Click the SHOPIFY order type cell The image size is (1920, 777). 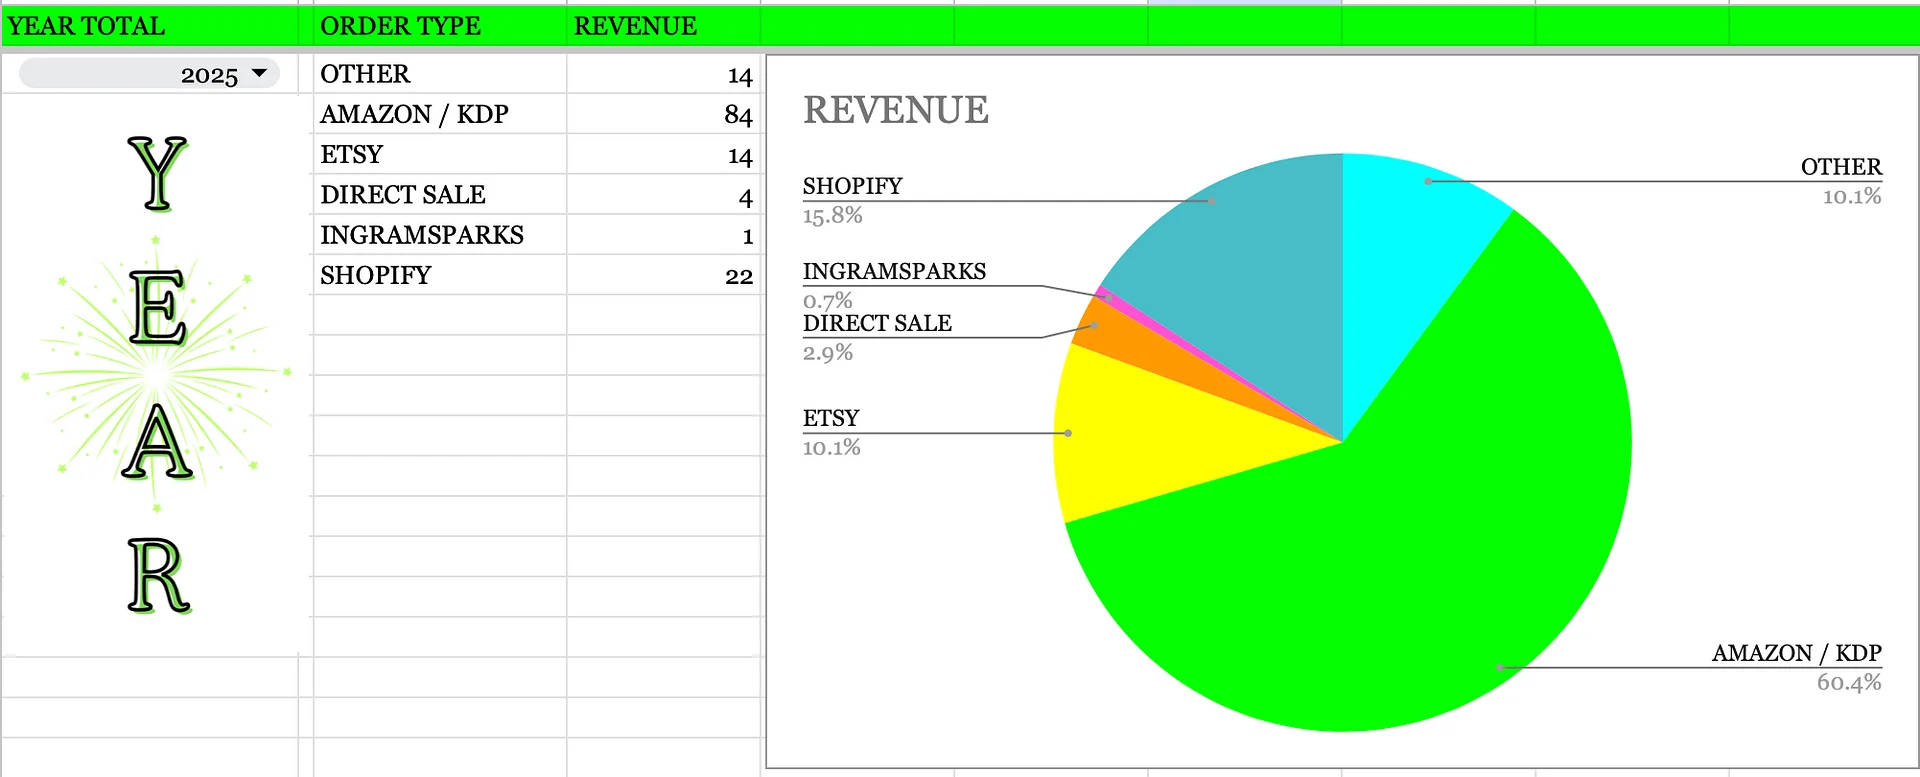tap(440, 275)
